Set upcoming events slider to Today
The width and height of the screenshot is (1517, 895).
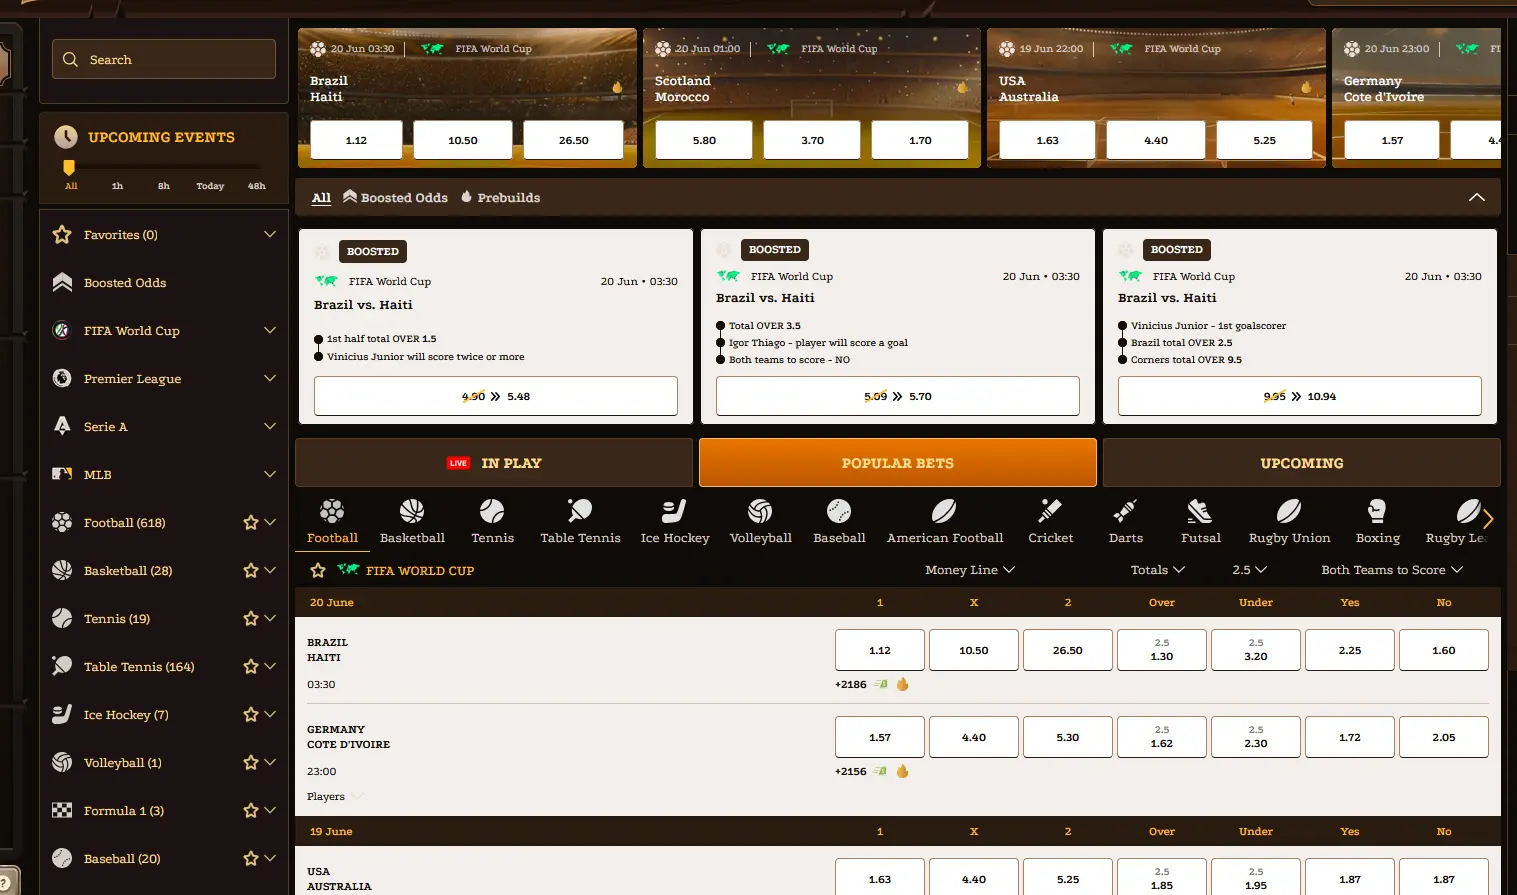coord(210,186)
